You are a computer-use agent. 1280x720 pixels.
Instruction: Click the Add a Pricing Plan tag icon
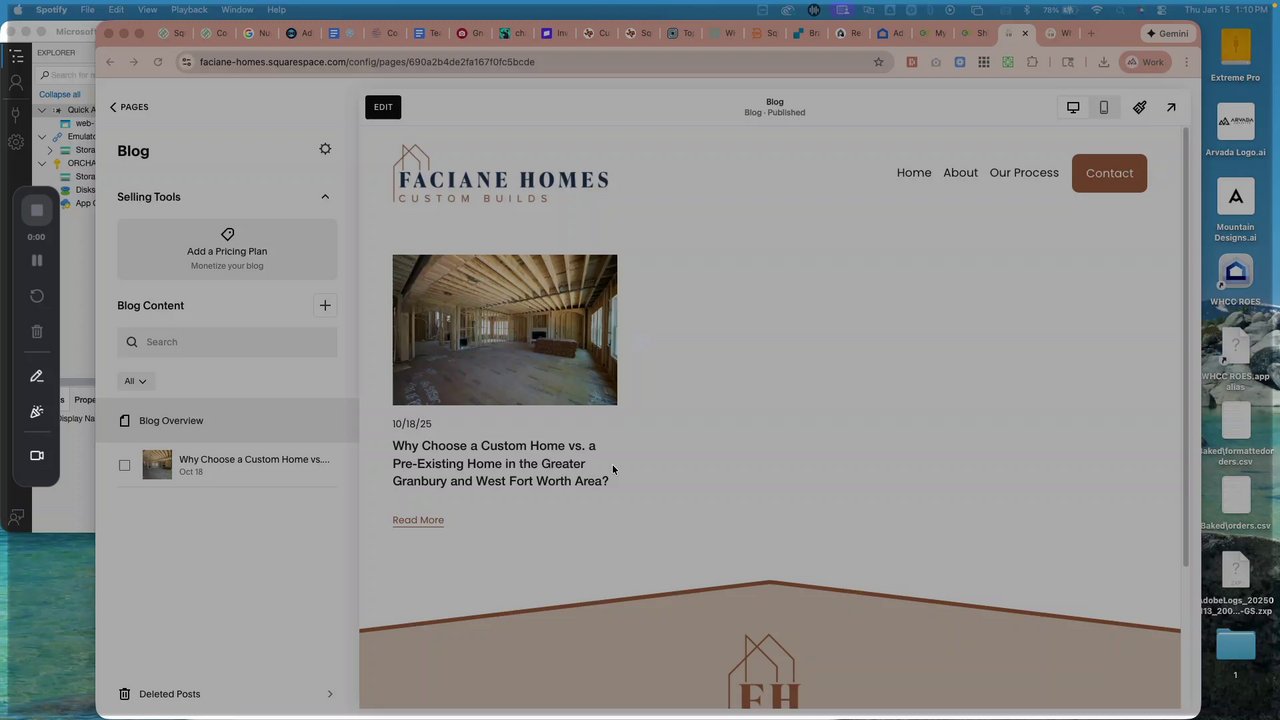(x=227, y=234)
